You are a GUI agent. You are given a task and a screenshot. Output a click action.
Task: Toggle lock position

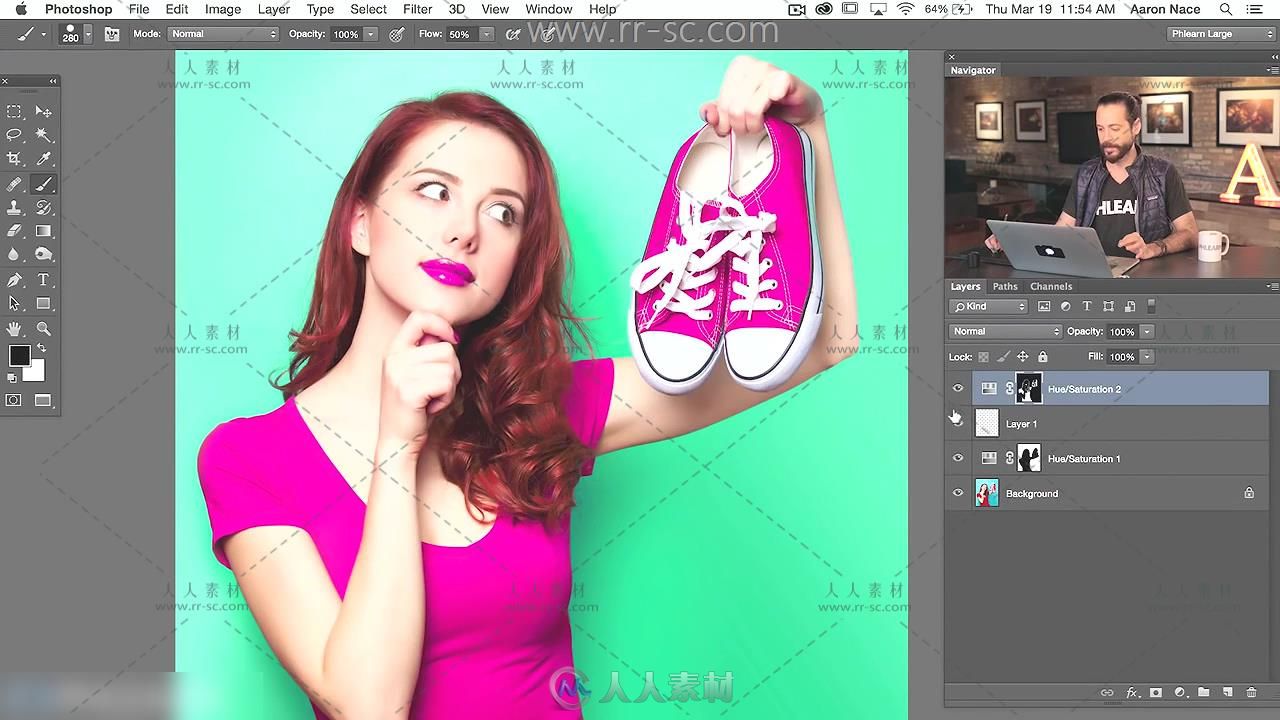pos(1023,357)
